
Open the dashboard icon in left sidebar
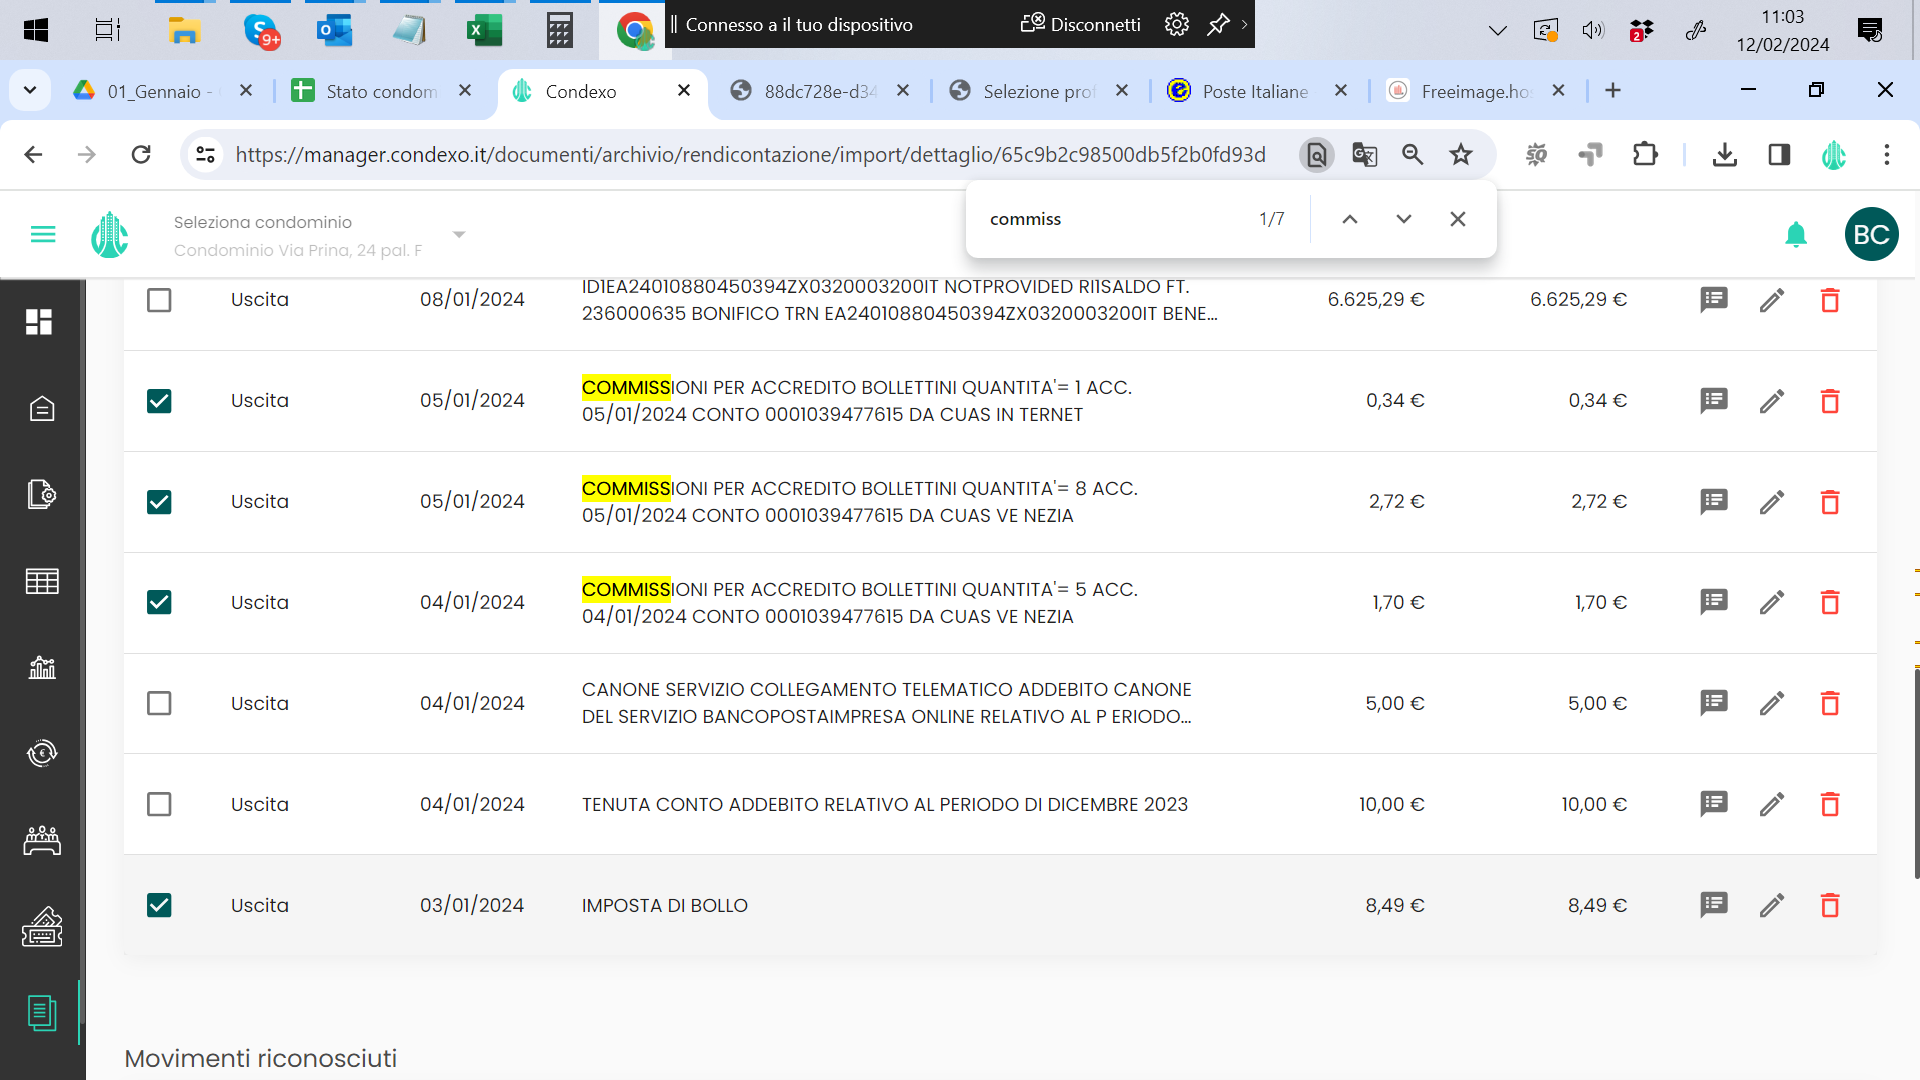click(40, 322)
